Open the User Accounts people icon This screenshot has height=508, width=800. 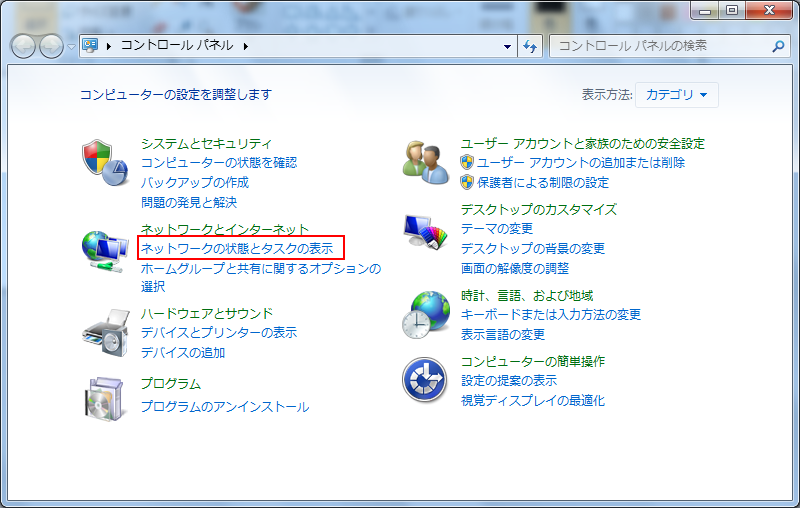click(x=426, y=163)
